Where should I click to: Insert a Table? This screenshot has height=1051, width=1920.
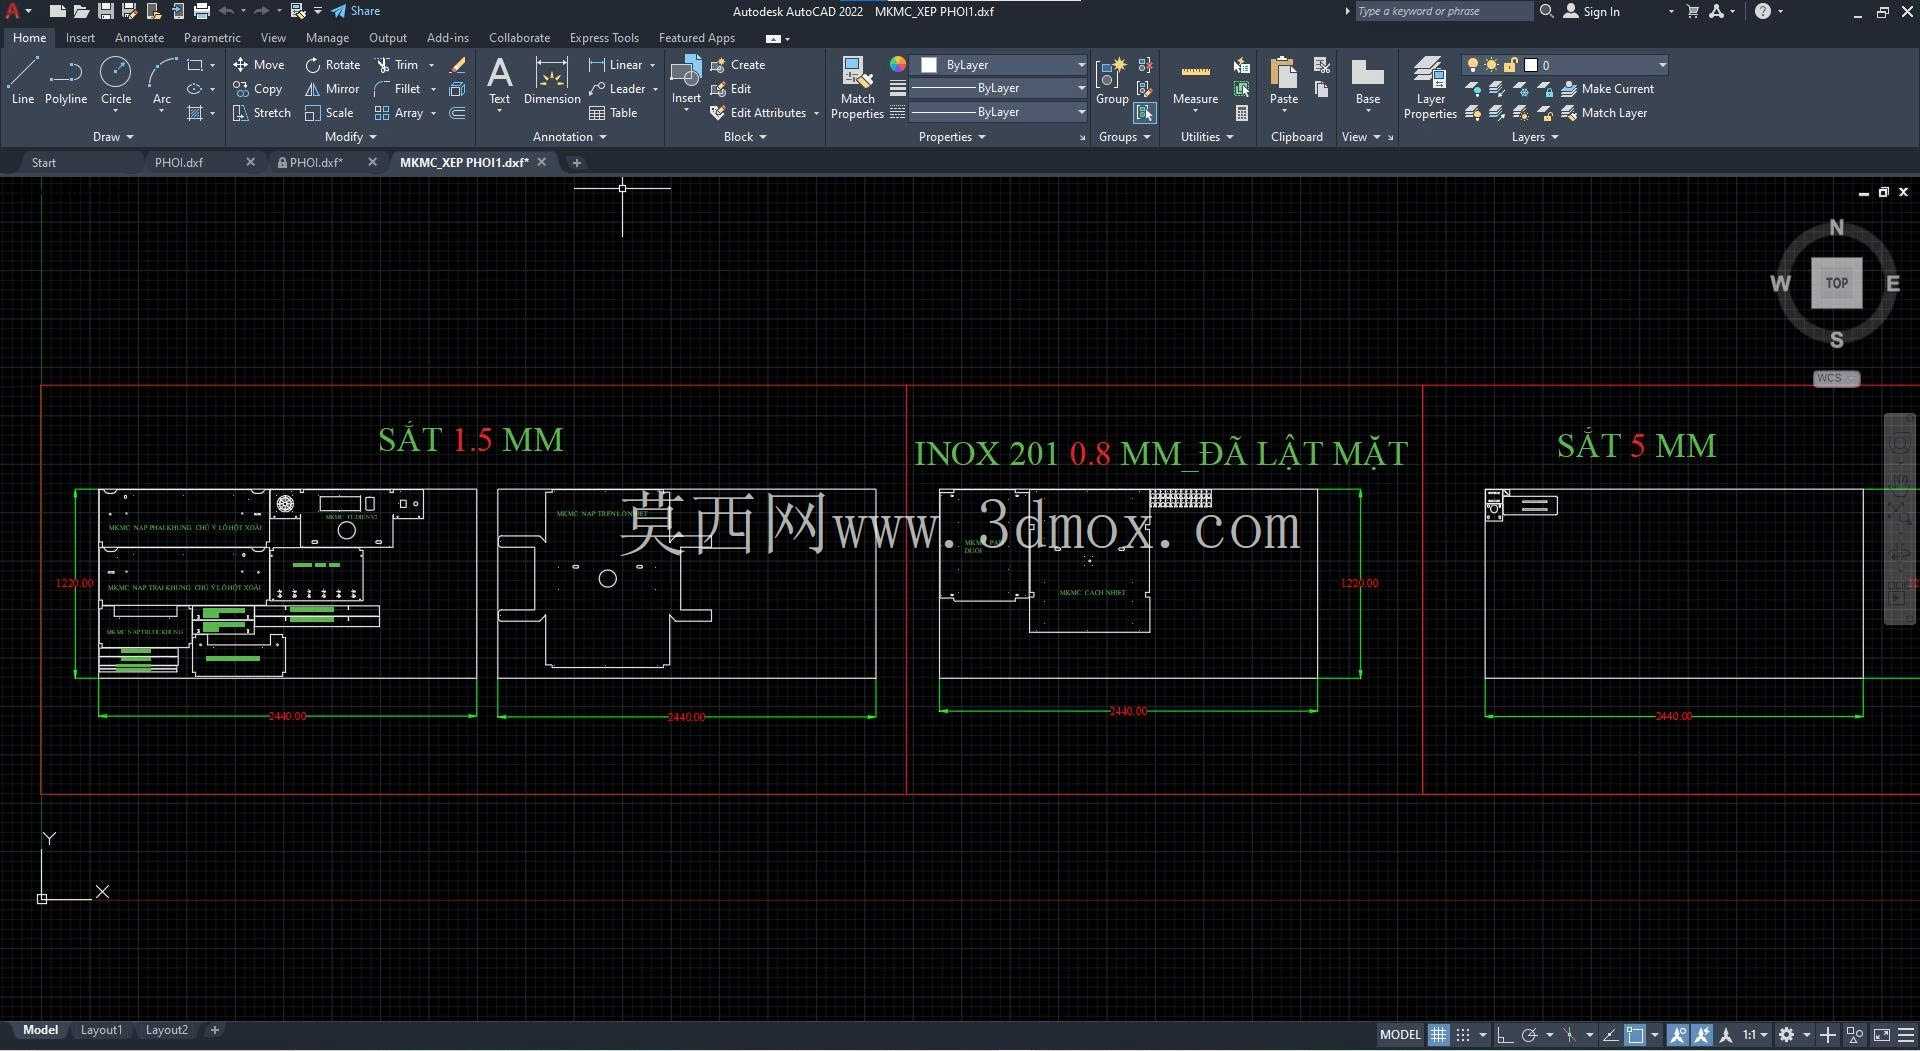click(613, 113)
